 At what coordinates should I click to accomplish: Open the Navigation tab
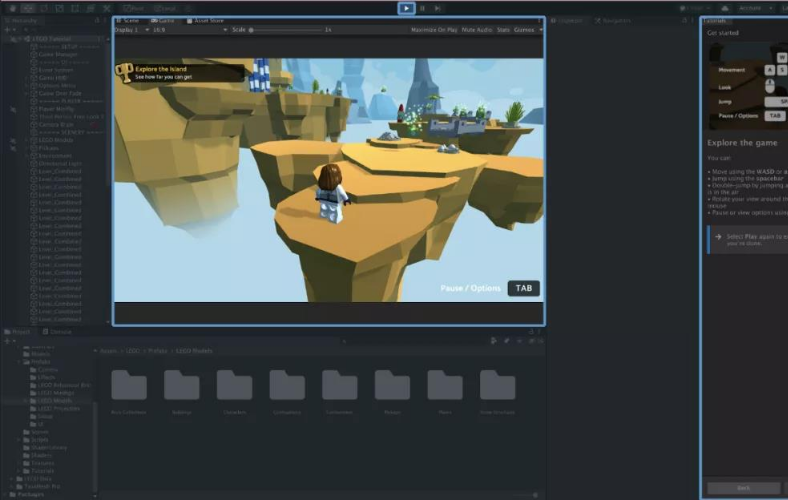coord(612,21)
